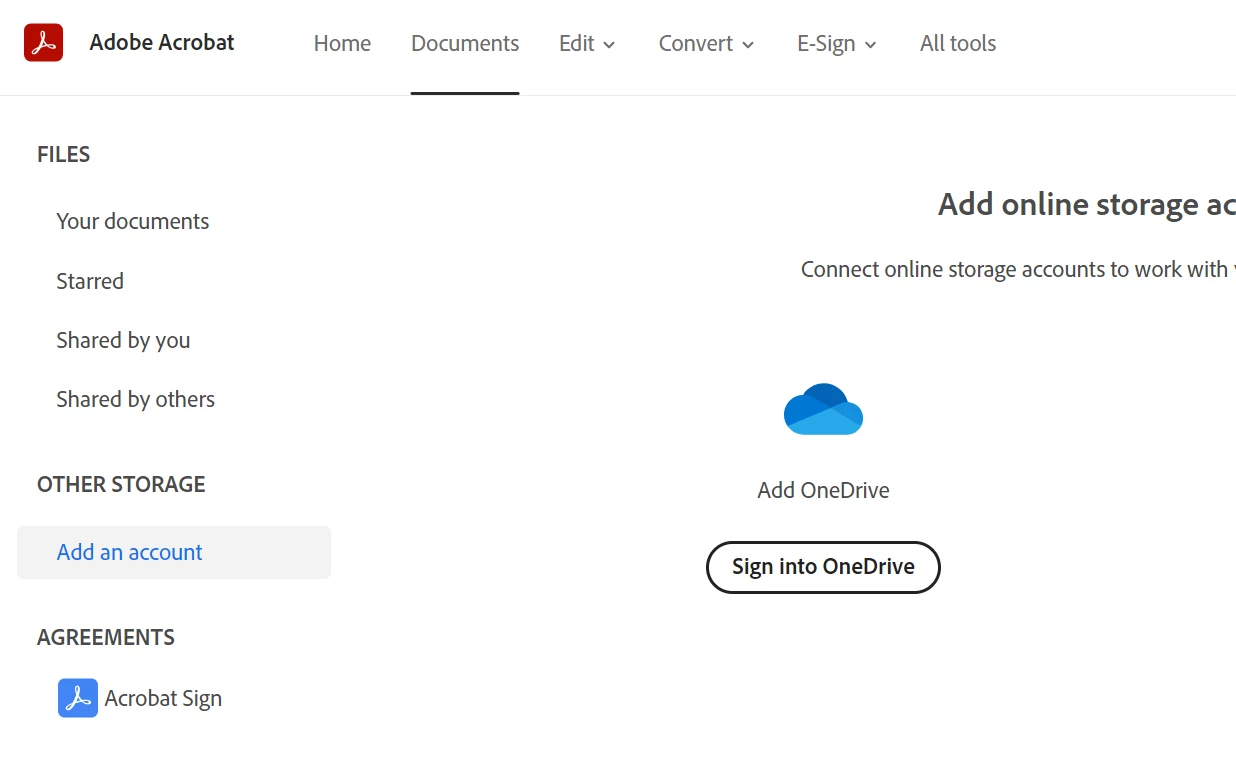The width and height of the screenshot is (1236, 766).
Task: Click the OneDrive cloud icon
Action: [x=823, y=409]
